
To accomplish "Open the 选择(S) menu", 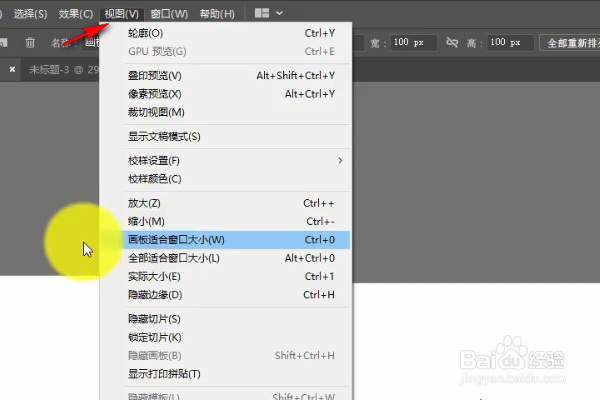I will point(31,14).
